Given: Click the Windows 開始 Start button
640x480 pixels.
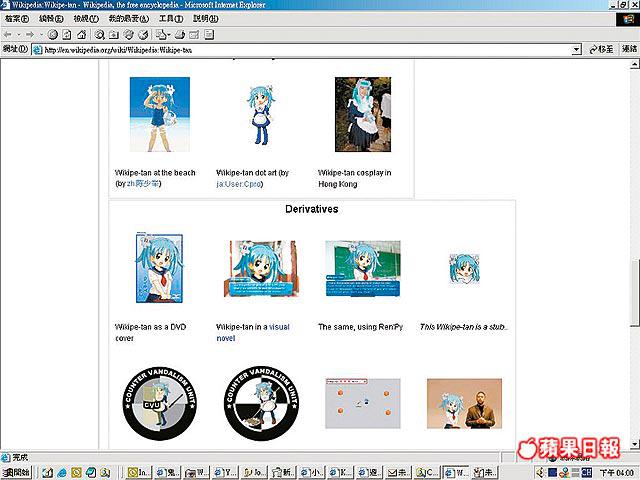Looking at the screenshot, I should [x=17, y=471].
